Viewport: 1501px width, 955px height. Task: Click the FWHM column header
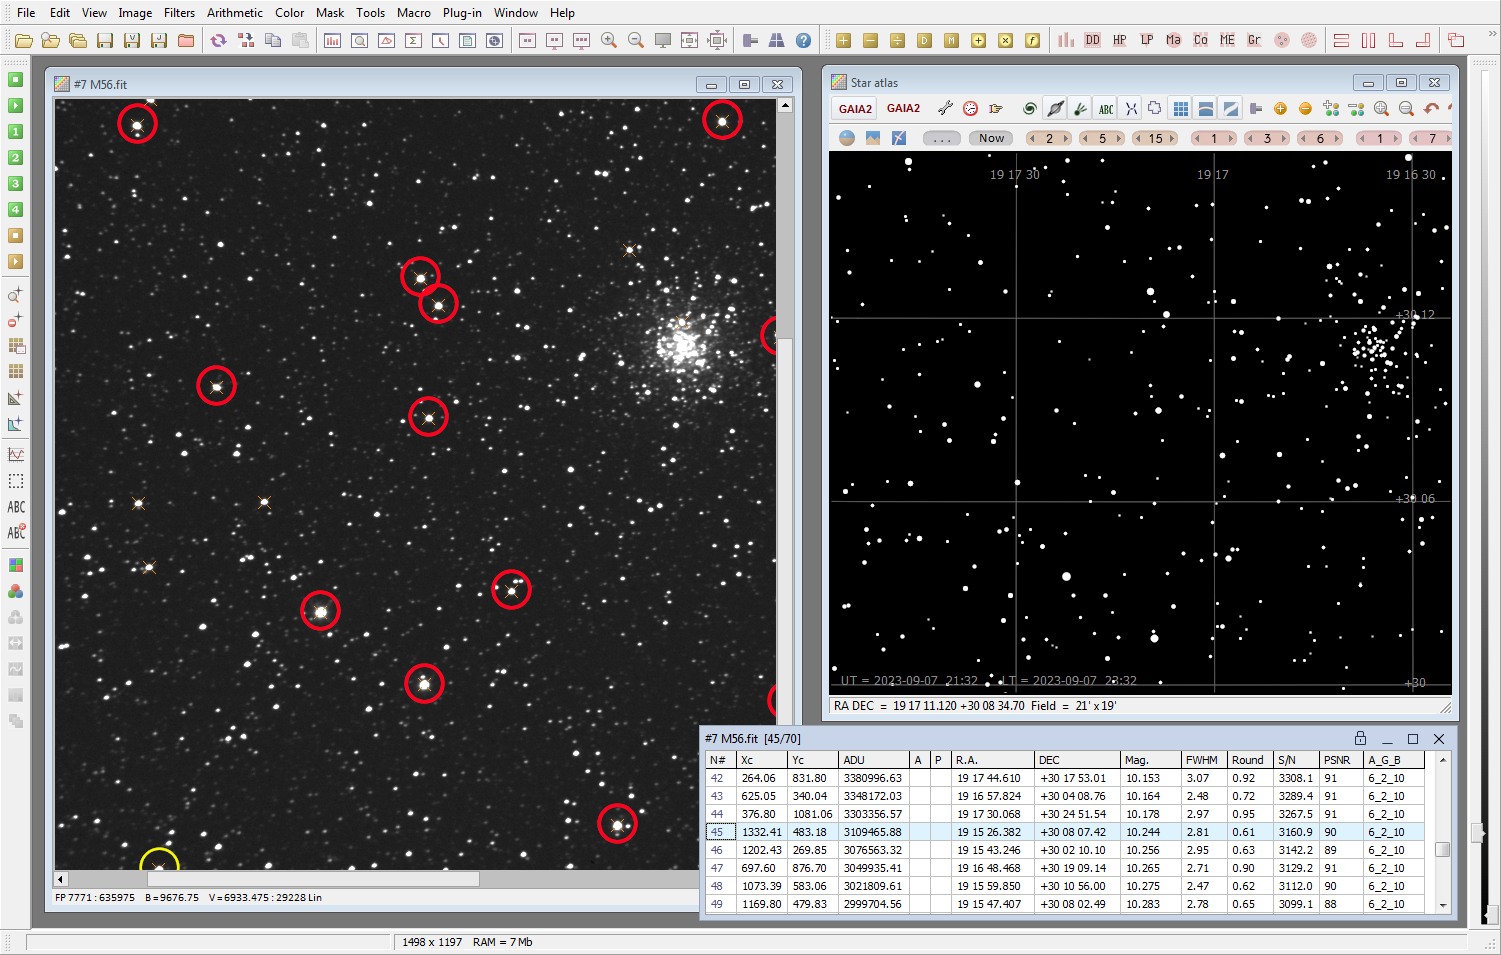coord(1204,760)
